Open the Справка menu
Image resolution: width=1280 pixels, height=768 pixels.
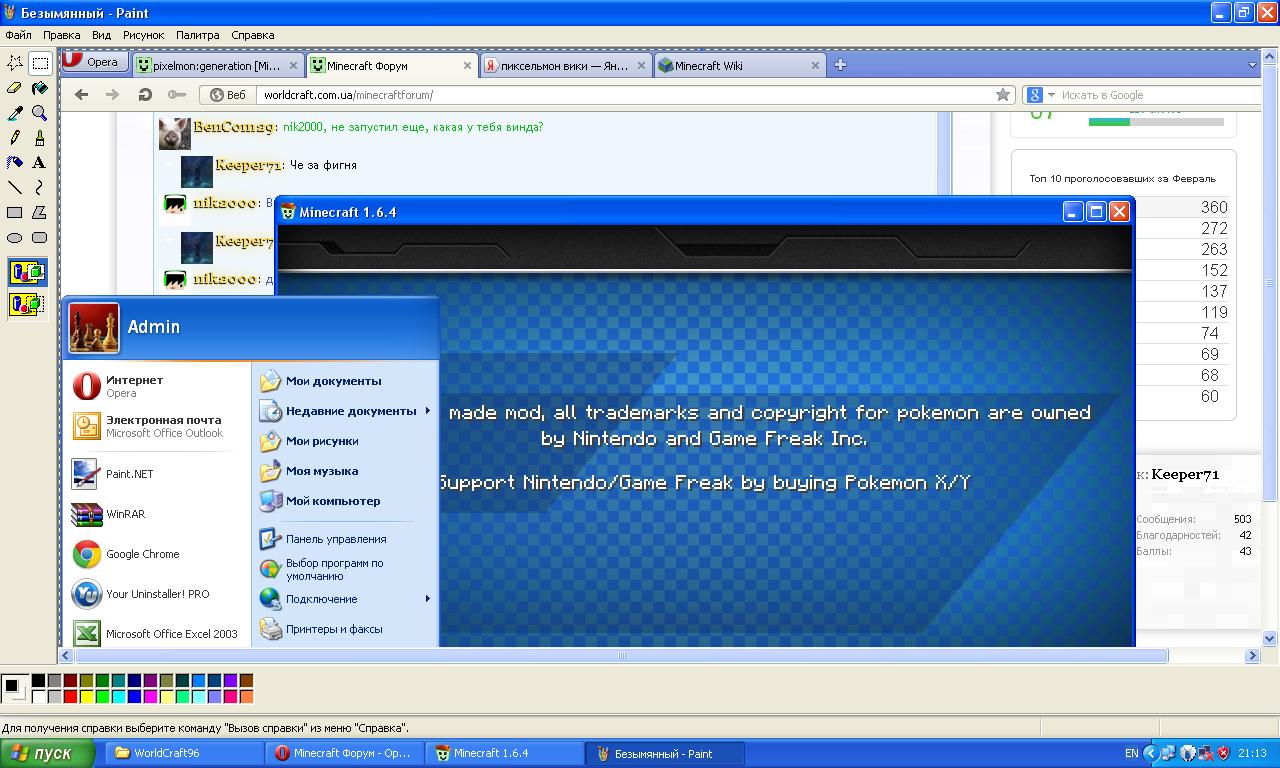(x=252, y=35)
